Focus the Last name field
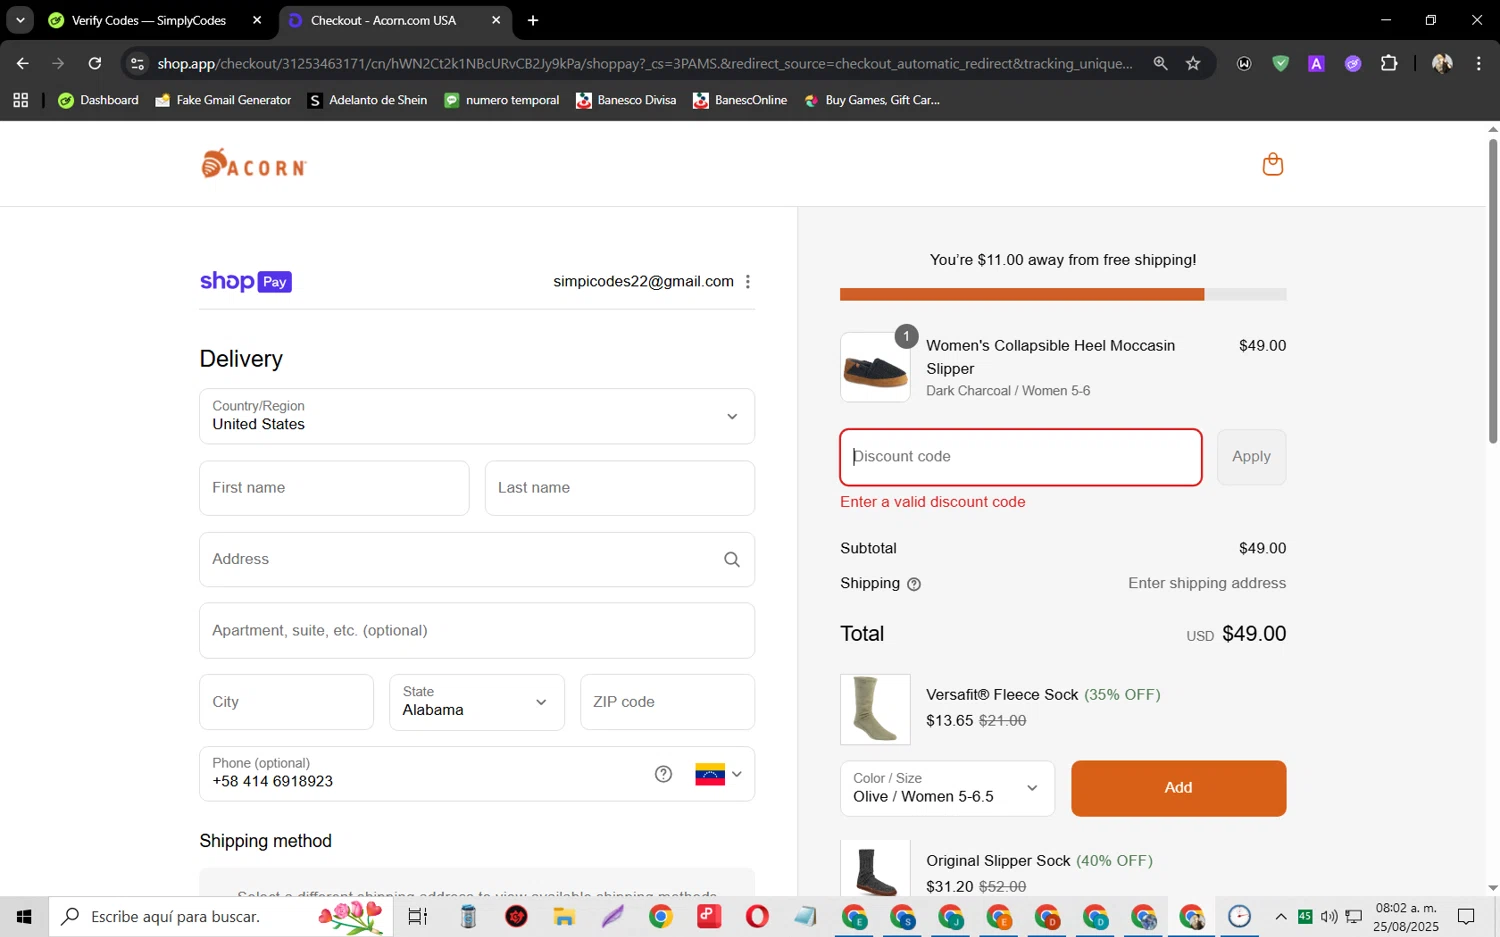The image size is (1500, 937). [x=620, y=488]
